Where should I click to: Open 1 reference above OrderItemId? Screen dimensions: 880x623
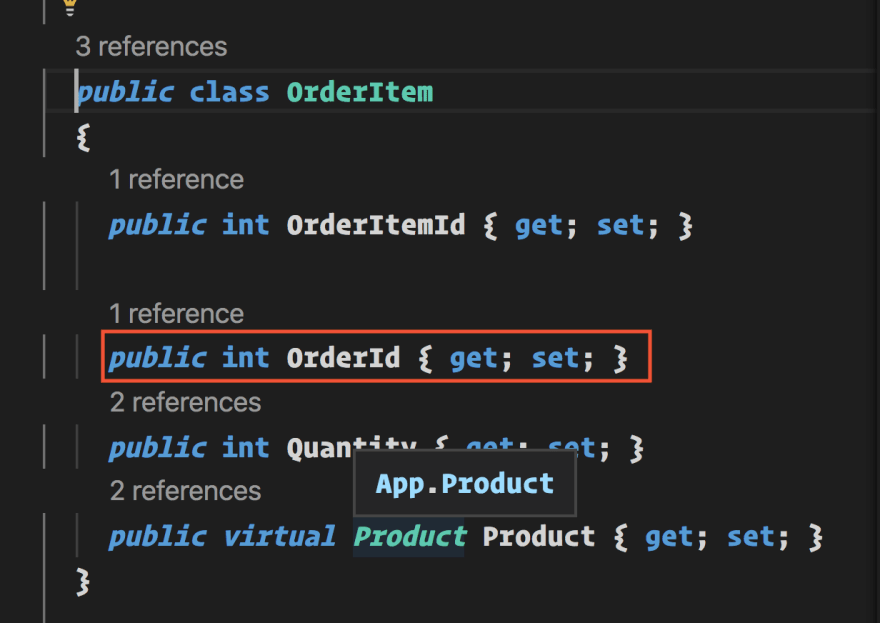[177, 180]
